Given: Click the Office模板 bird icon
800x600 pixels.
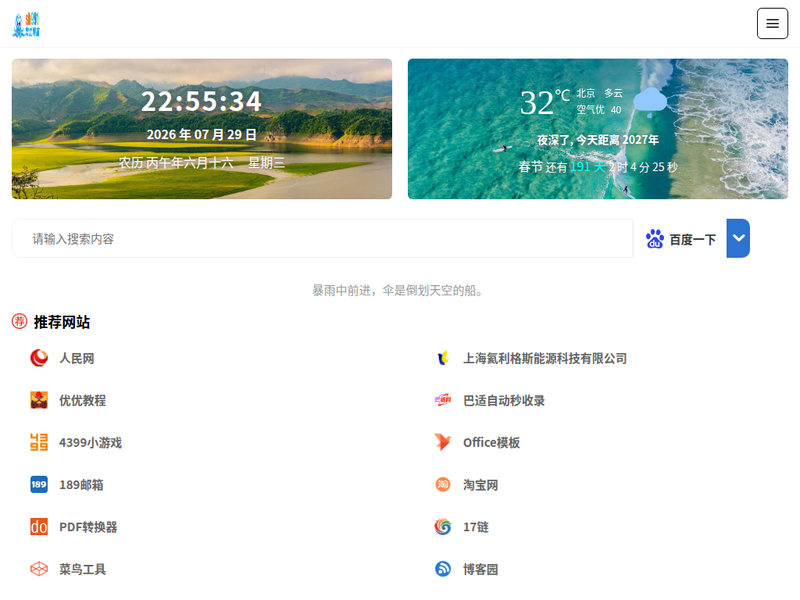Looking at the screenshot, I should [443, 442].
